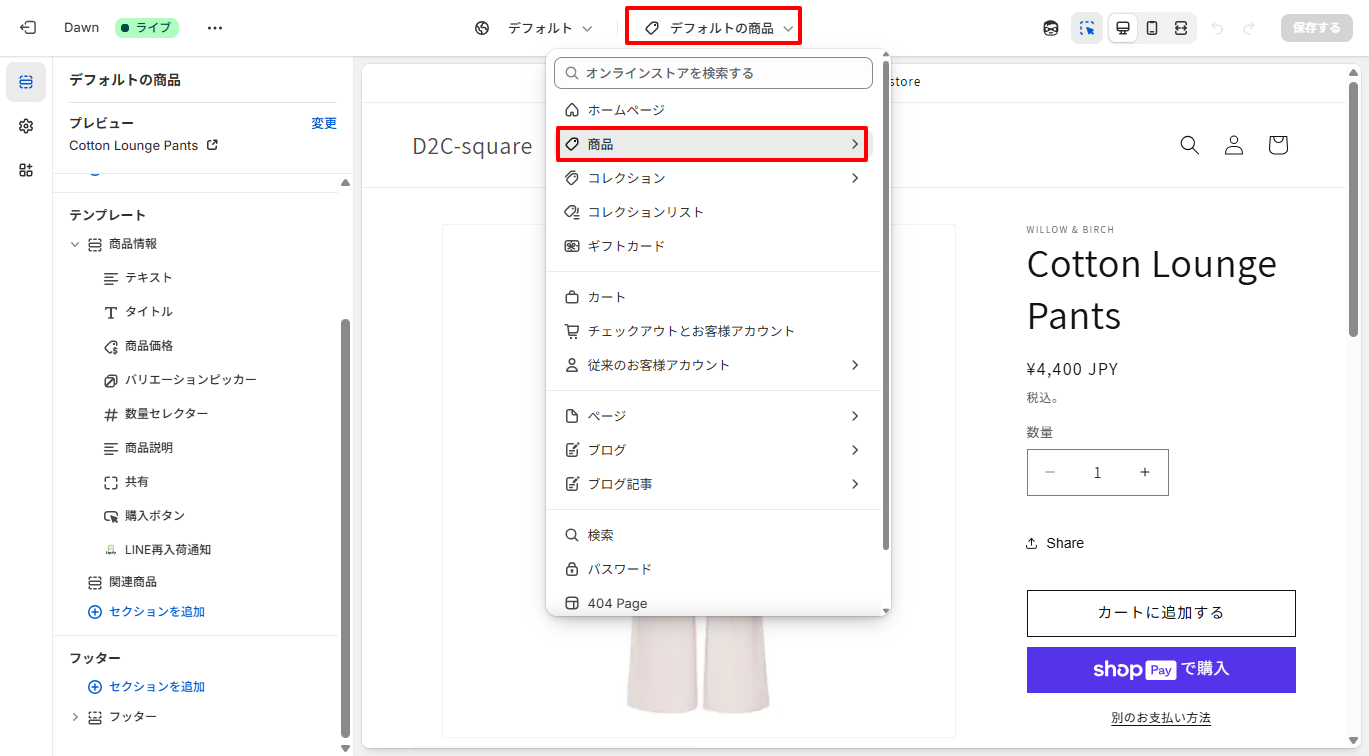Viewport: 1369px width, 756px height.
Task: Toggle the inspector selection mode icon
Action: pyautogui.click(x=1087, y=28)
